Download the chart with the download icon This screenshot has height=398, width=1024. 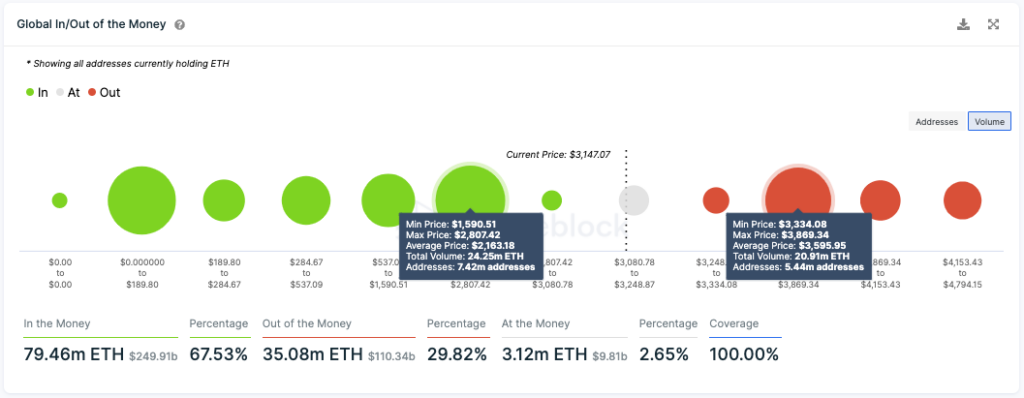tap(963, 25)
